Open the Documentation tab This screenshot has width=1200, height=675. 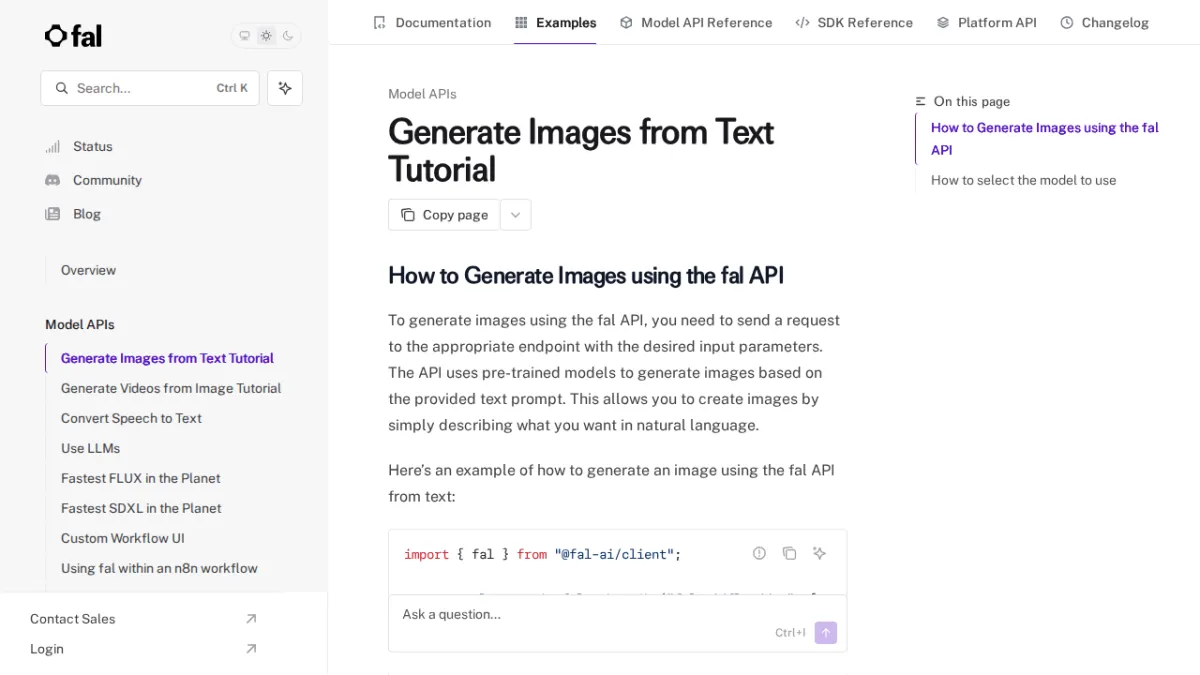pyautogui.click(x=432, y=22)
